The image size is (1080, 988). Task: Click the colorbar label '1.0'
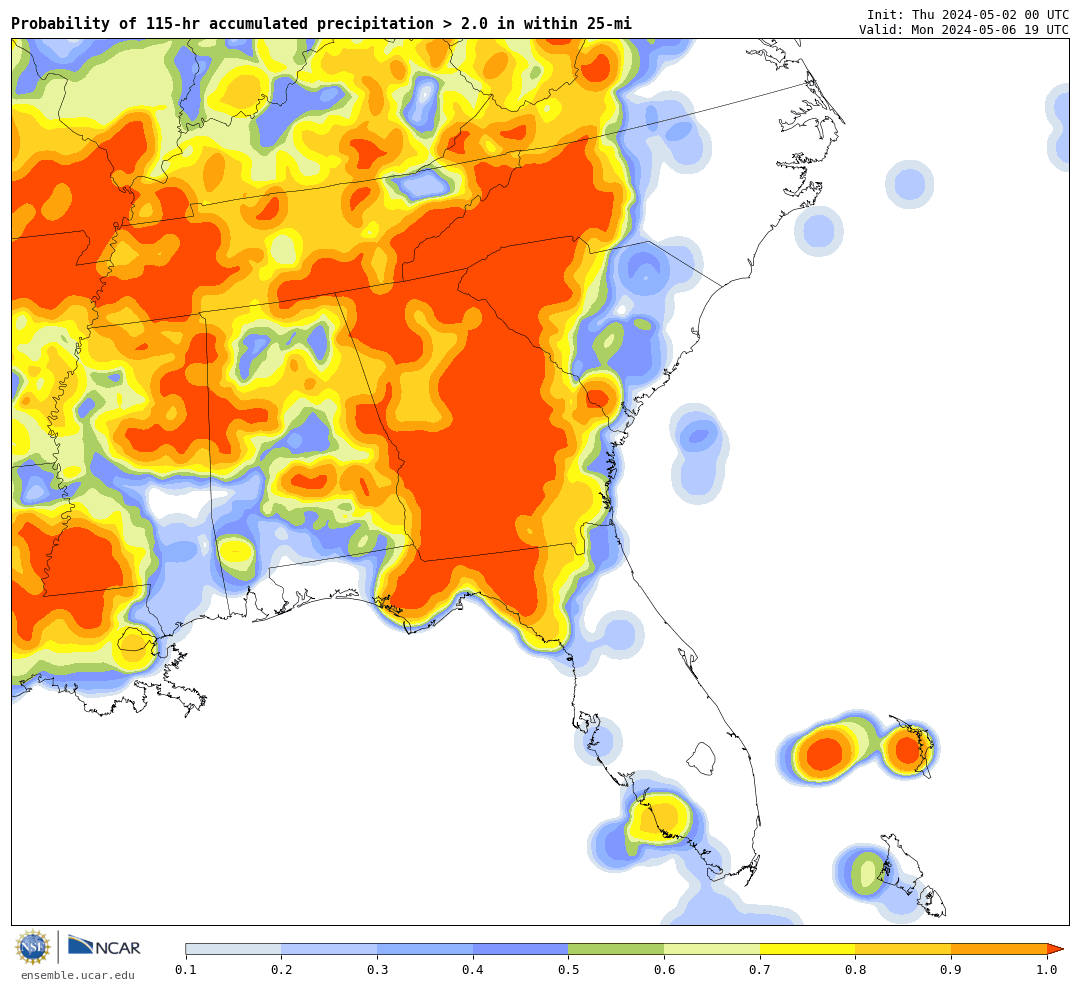coord(1047,969)
